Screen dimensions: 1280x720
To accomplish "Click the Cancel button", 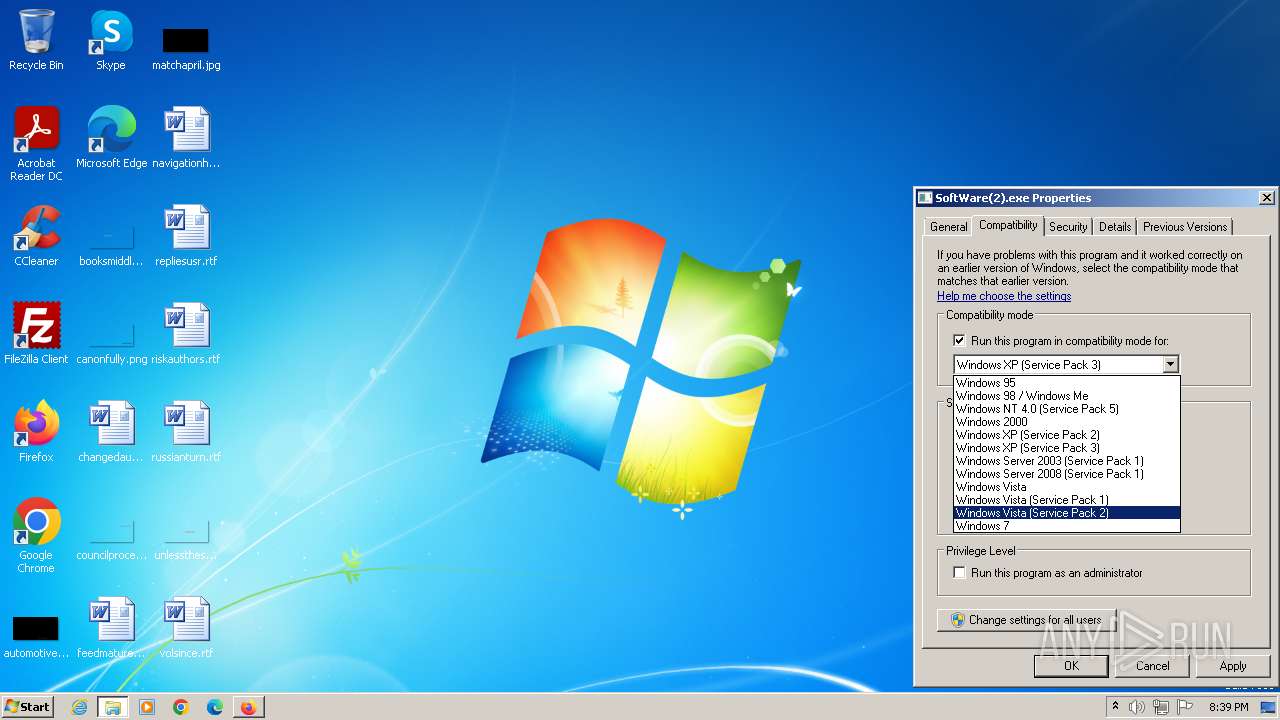I will 1152,666.
